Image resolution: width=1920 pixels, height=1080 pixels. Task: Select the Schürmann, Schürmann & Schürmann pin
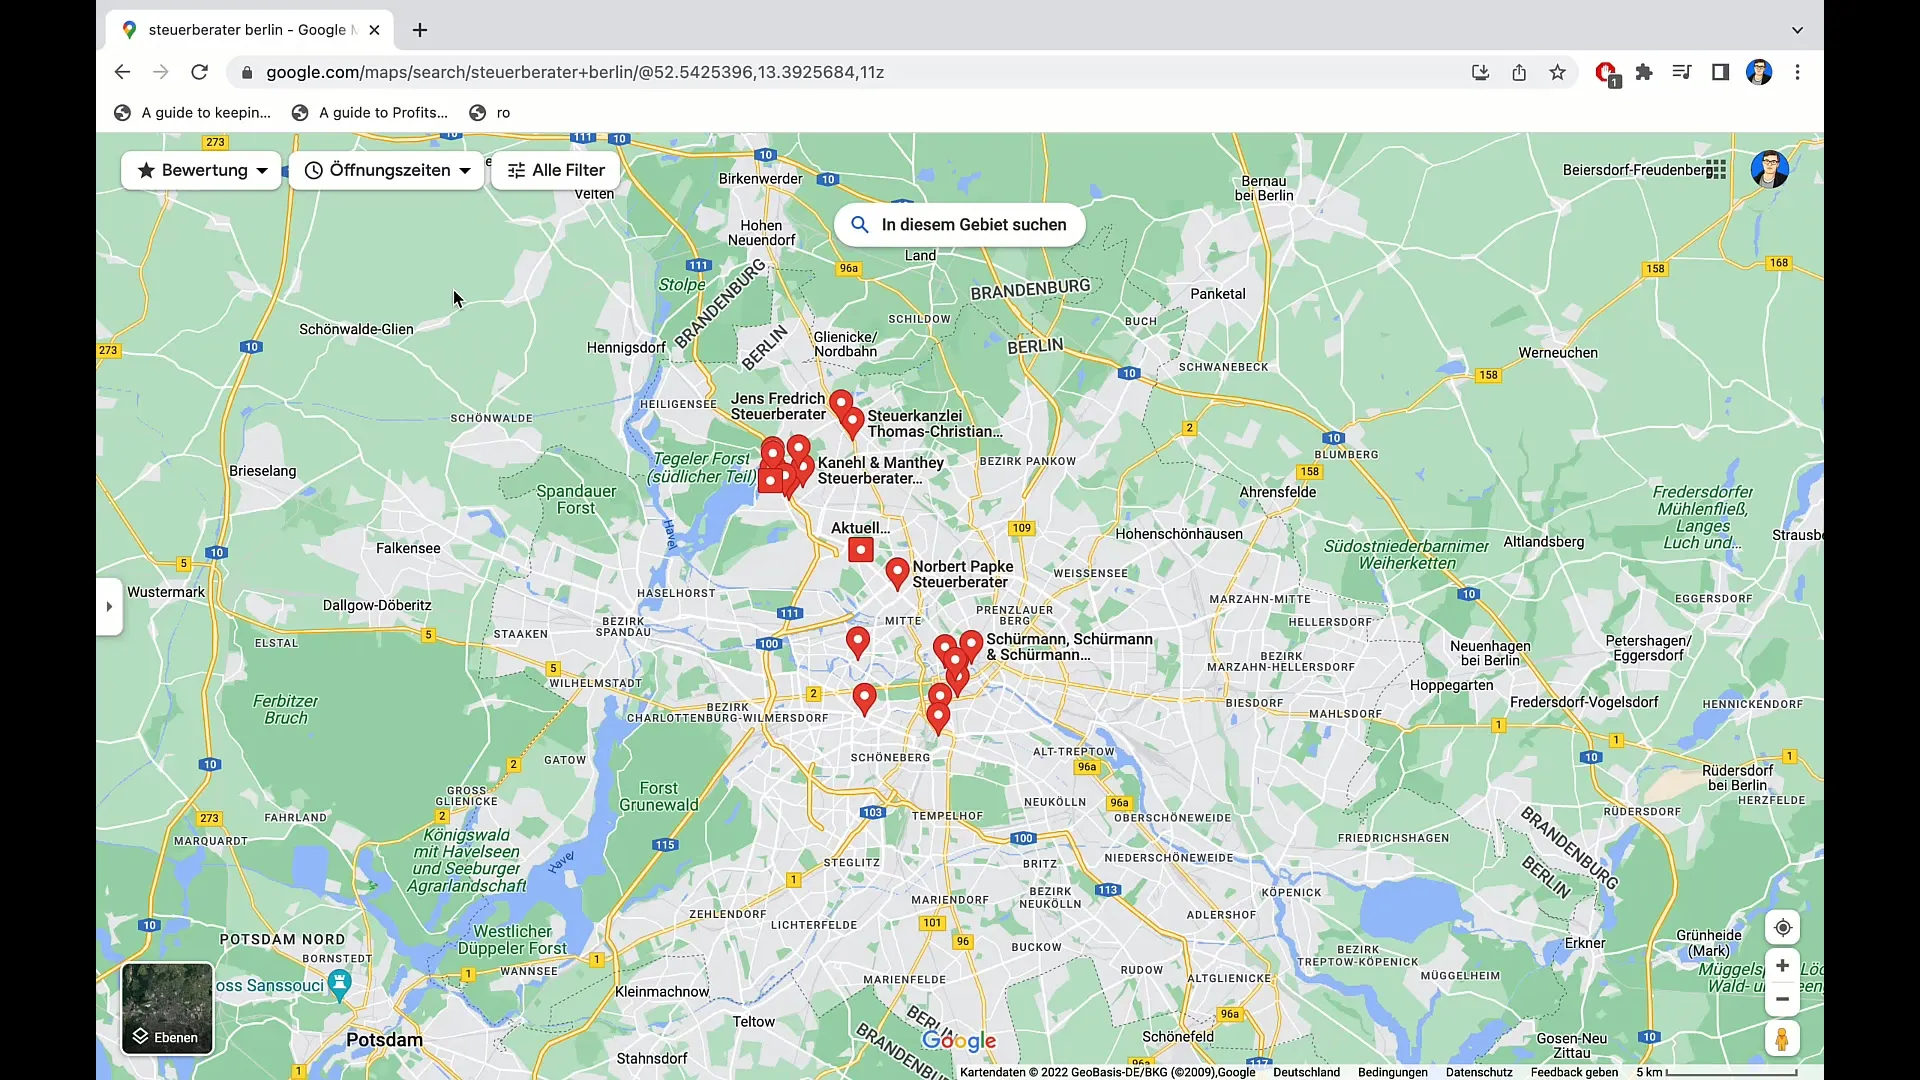971,645
